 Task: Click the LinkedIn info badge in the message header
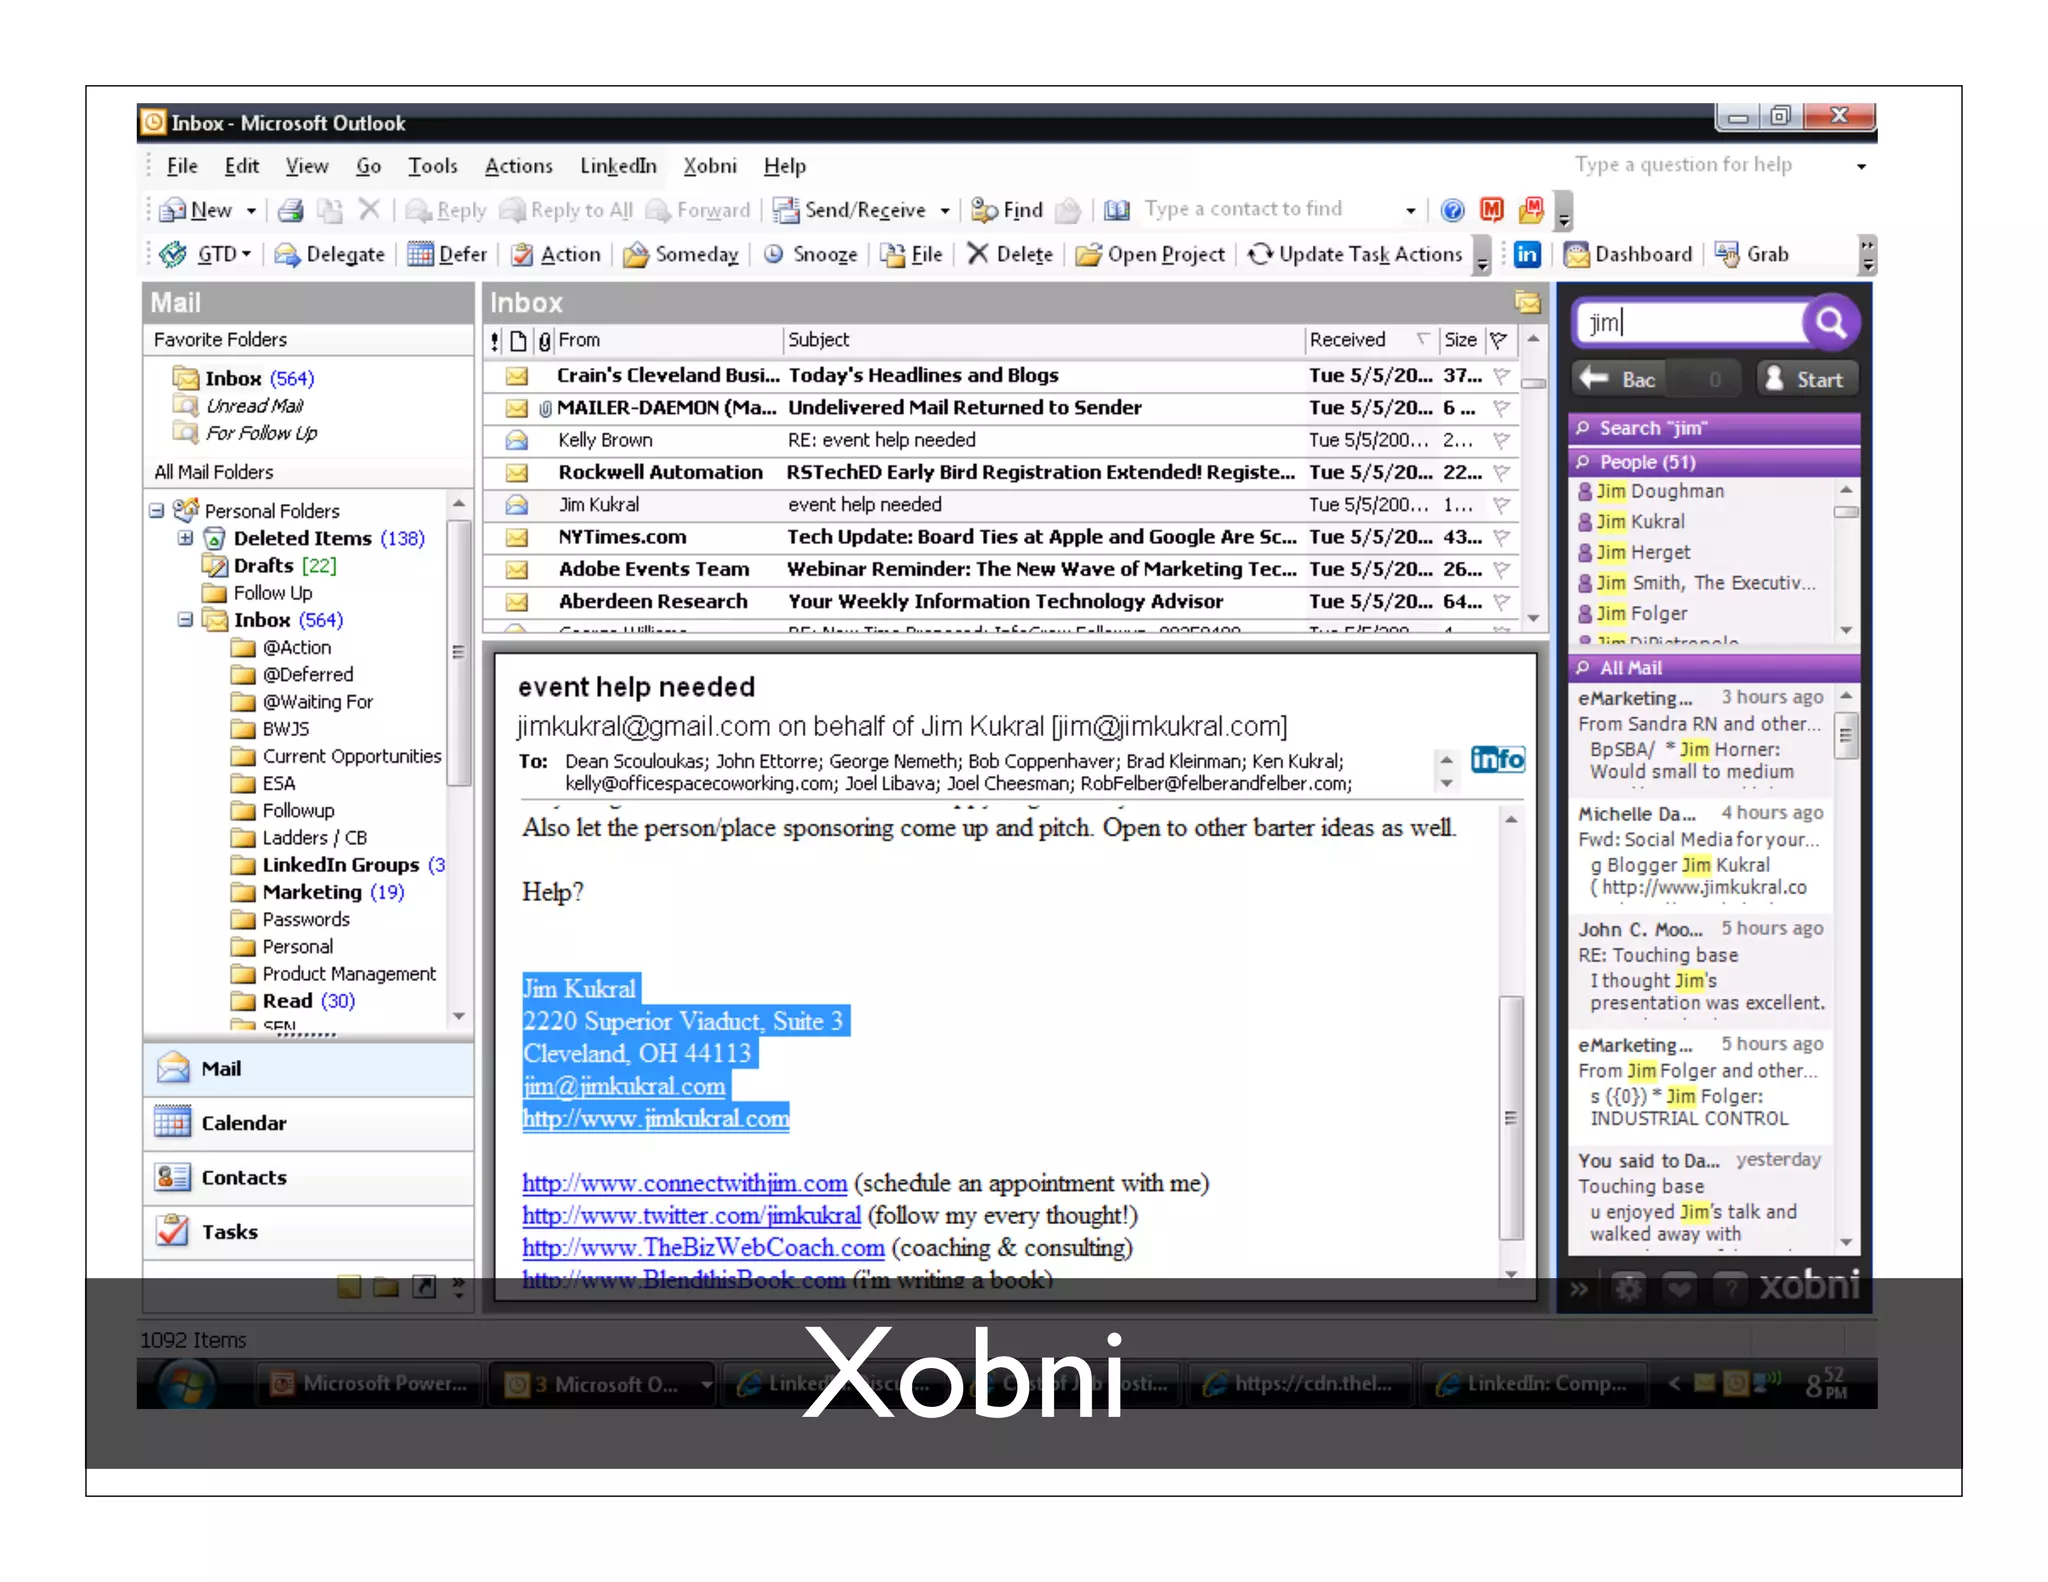(1497, 760)
